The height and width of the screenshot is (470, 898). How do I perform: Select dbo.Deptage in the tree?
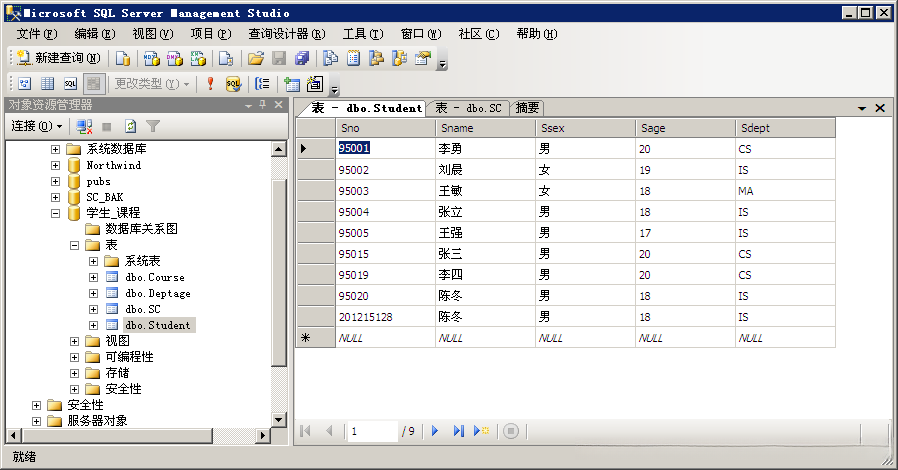tap(157, 293)
